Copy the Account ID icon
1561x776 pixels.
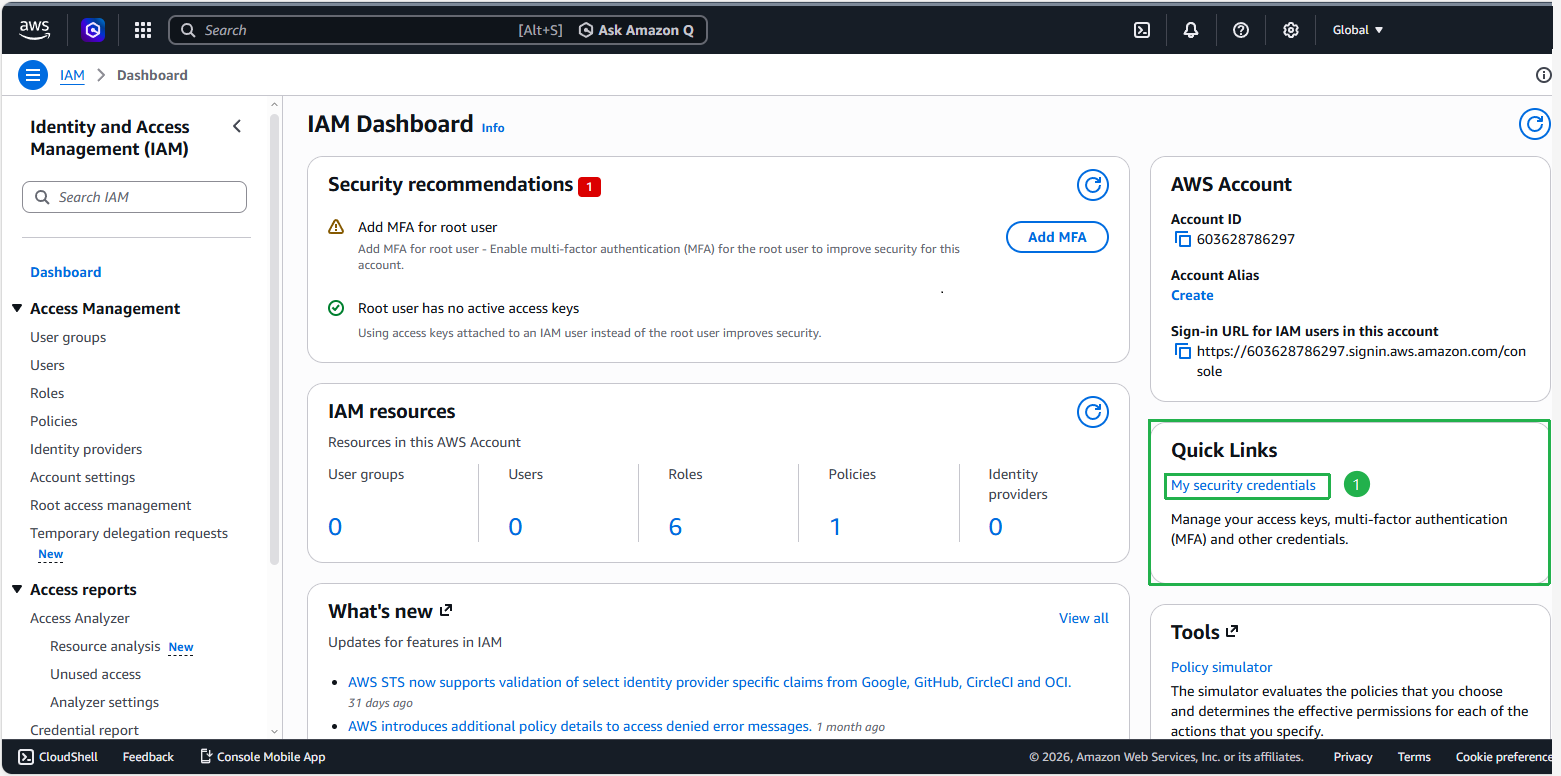1183,239
